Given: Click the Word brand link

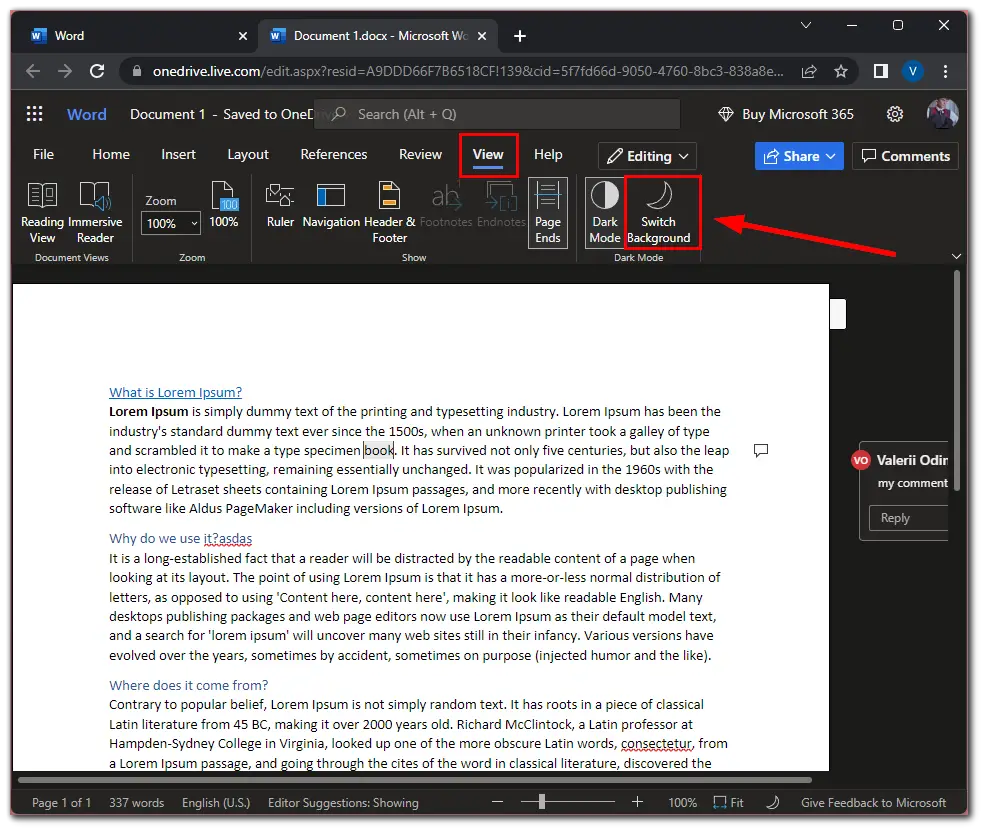Looking at the screenshot, I should (x=87, y=114).
